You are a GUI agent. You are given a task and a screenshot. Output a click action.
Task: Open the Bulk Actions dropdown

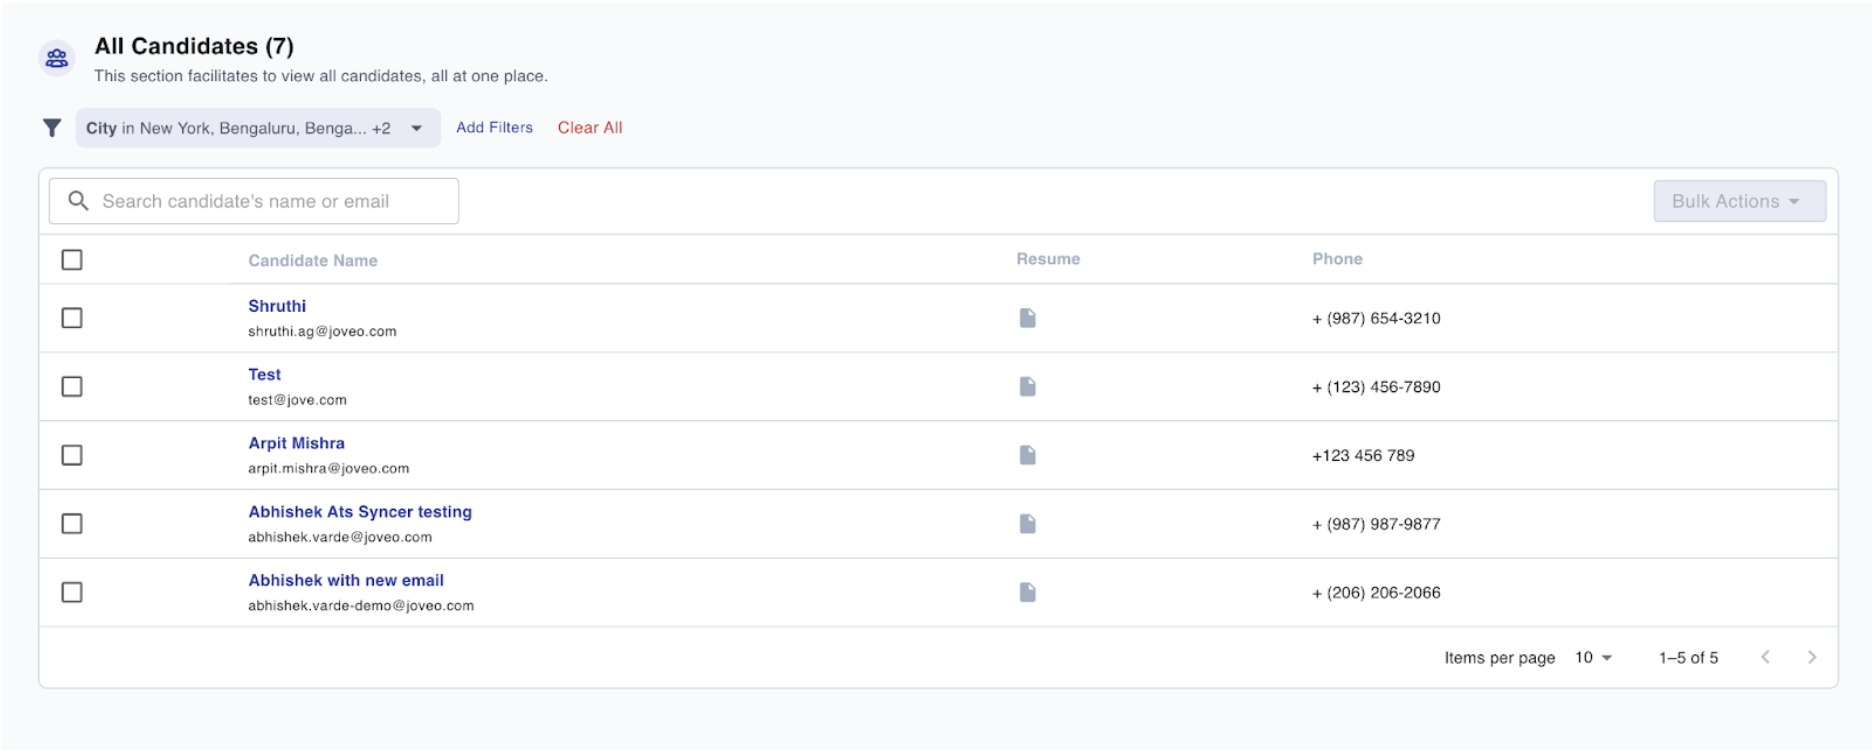tap(1738, 201)
